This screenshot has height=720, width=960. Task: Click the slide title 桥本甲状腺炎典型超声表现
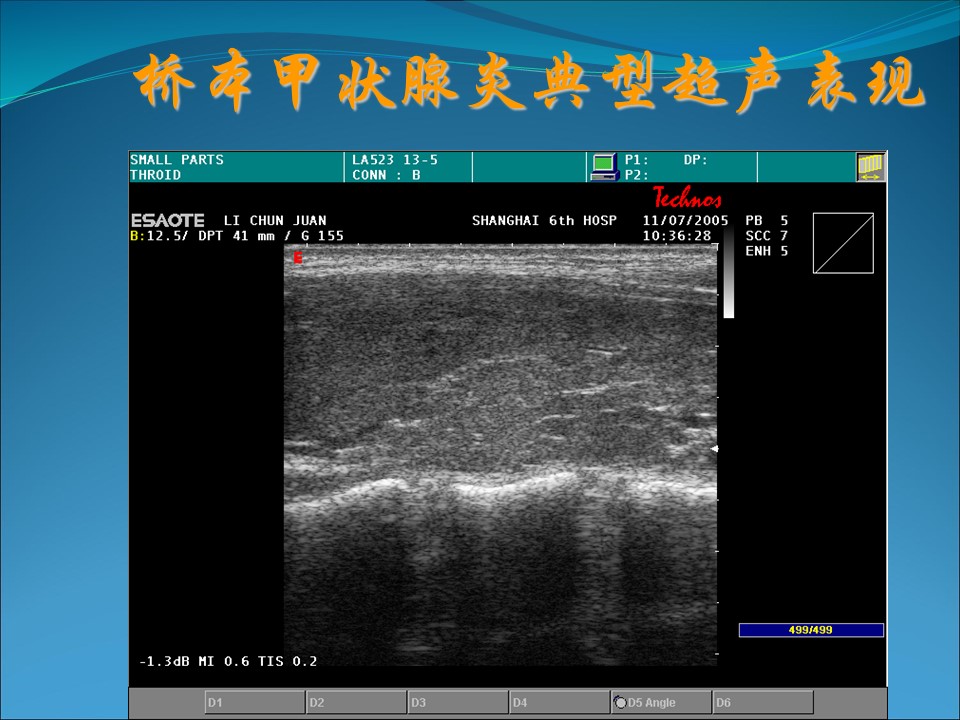(530, 81)
